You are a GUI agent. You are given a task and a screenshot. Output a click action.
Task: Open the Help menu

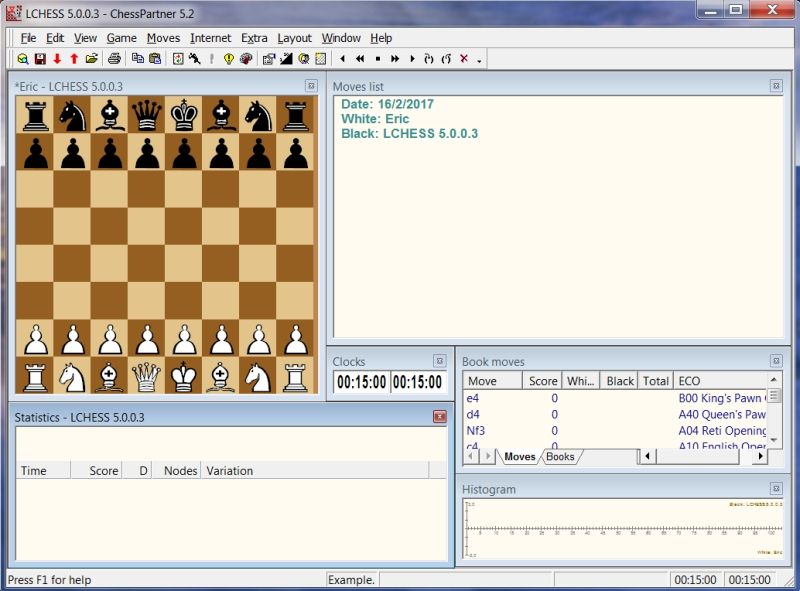click(381, 38)
